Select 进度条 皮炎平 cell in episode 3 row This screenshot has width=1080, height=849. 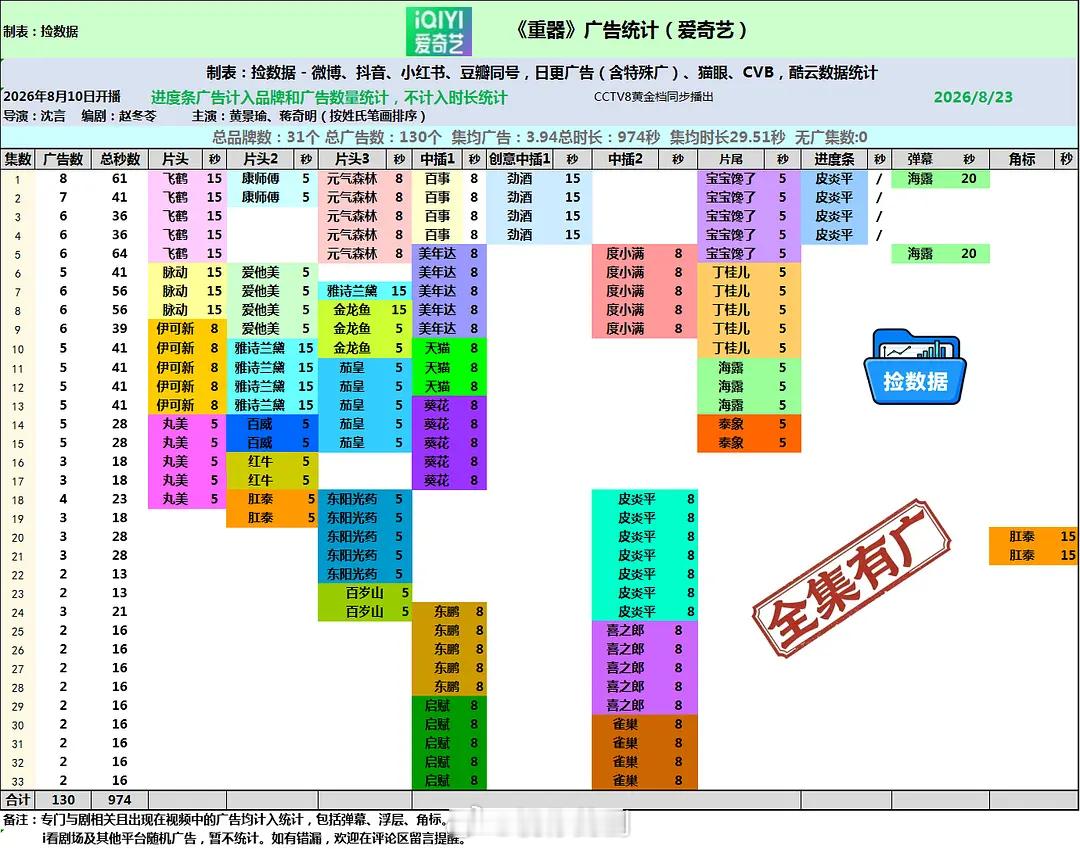coord(834,216)
